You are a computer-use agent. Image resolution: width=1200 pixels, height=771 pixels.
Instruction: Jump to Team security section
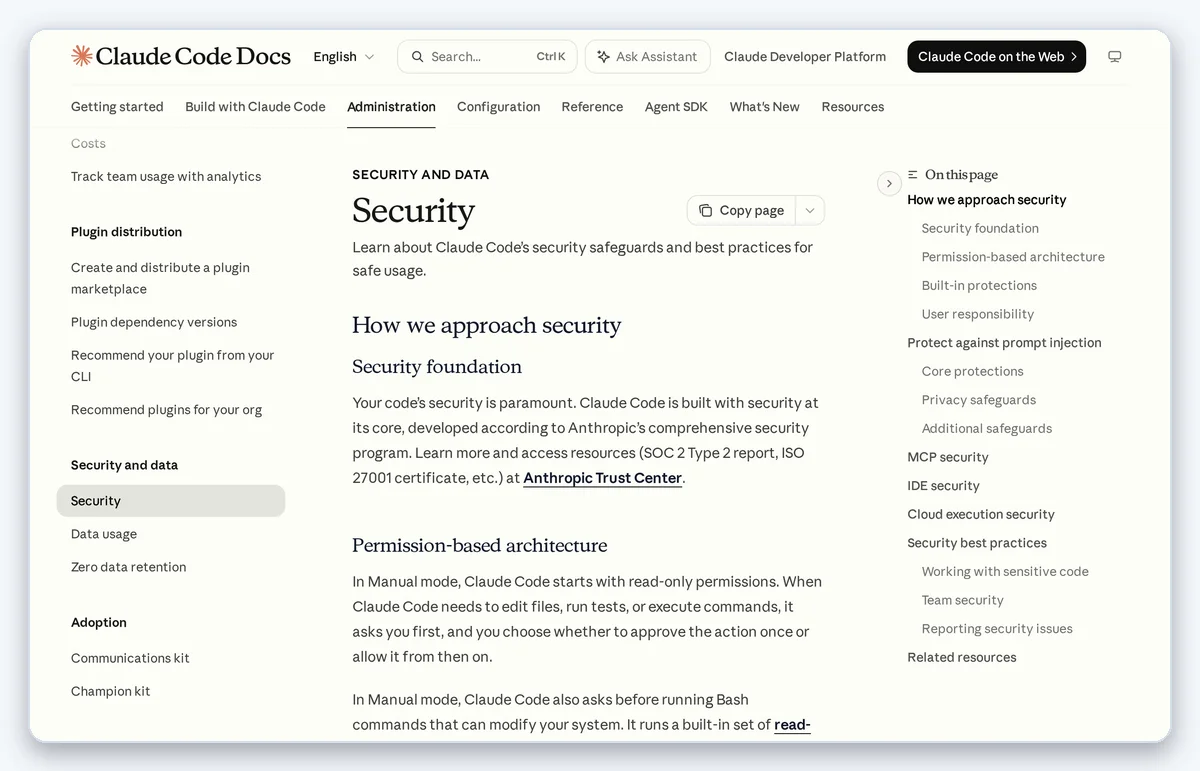962,600
